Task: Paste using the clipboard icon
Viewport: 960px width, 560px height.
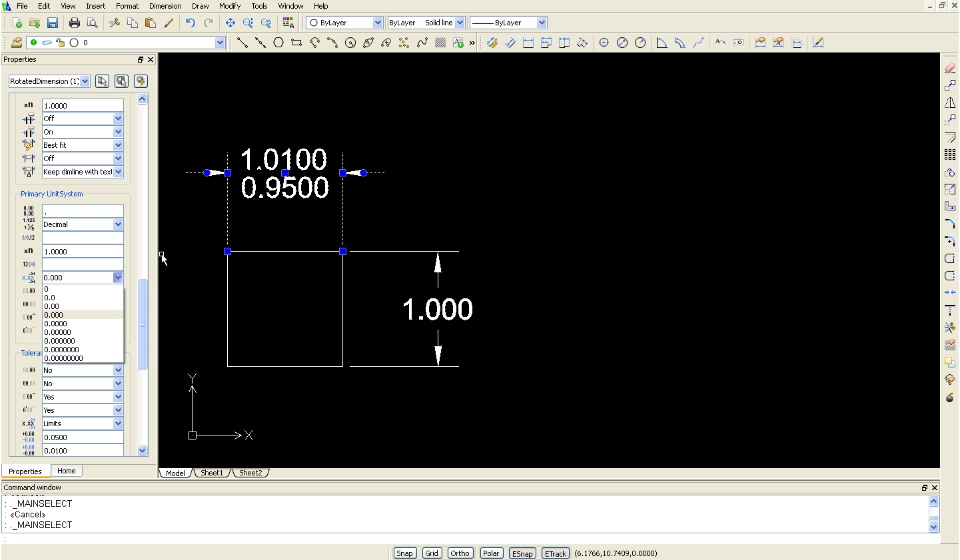Action: (150, 23)
